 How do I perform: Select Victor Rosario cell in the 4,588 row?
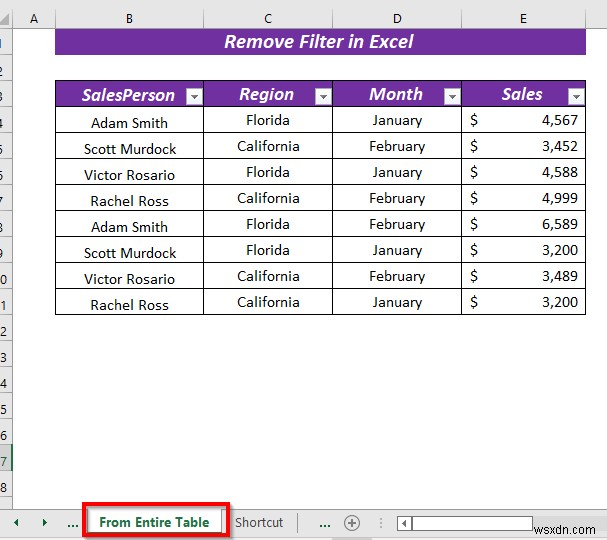point(129,172)
